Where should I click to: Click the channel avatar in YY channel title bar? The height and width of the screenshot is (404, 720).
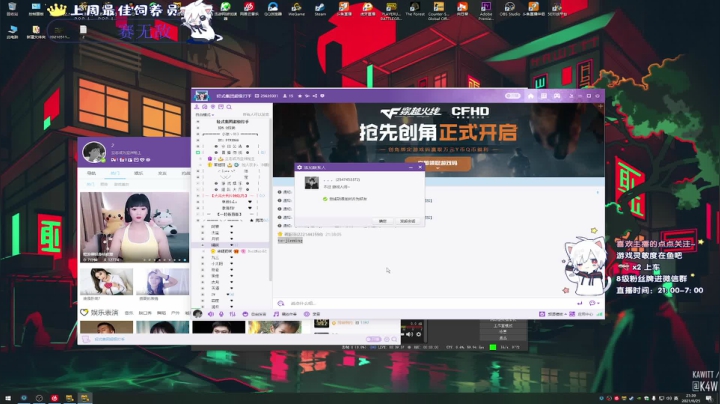[202, 96]
